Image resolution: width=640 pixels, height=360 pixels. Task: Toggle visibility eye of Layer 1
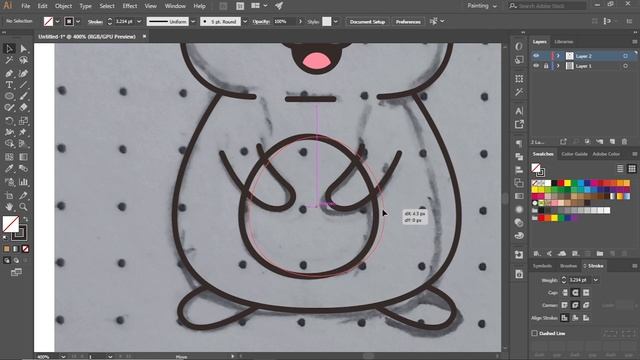coord(536,66)
